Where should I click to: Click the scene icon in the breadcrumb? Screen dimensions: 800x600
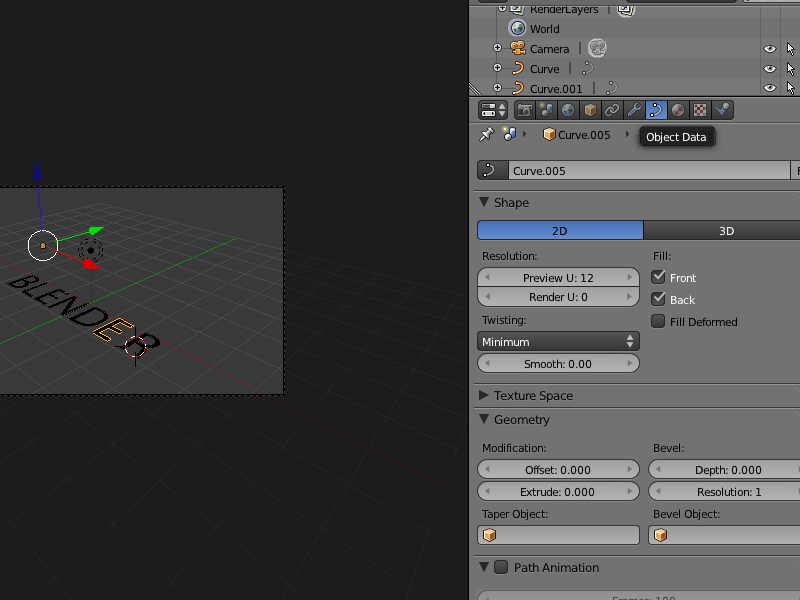(509, 134)
